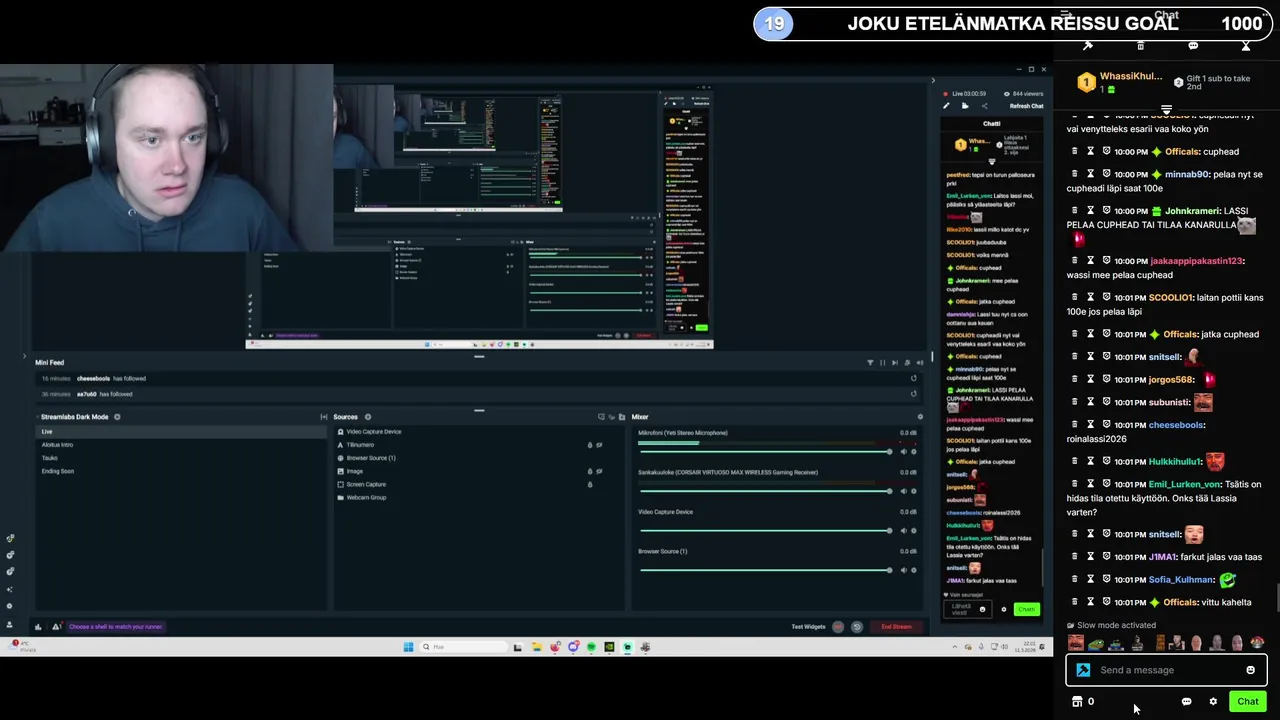Replay the cheesebools follow event

tap(914, 378)
